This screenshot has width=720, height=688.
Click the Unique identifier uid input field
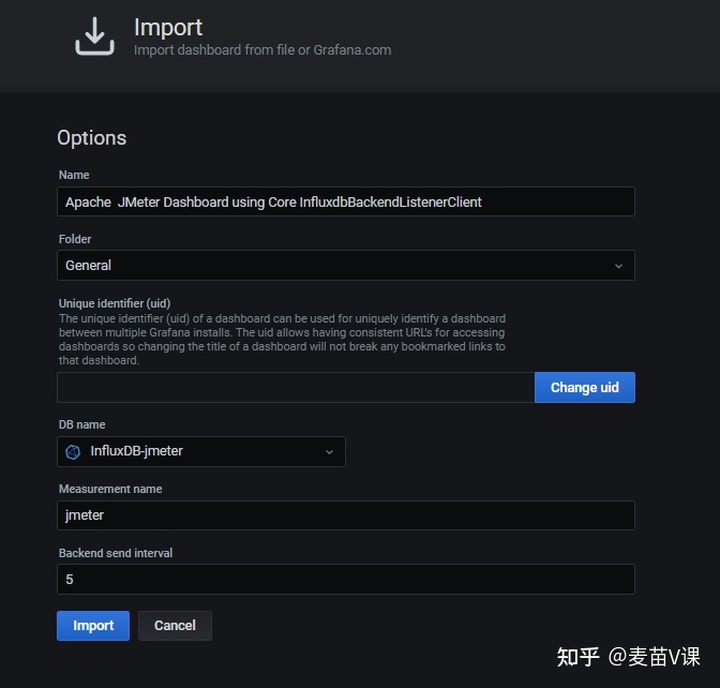[x=296, y=388]
